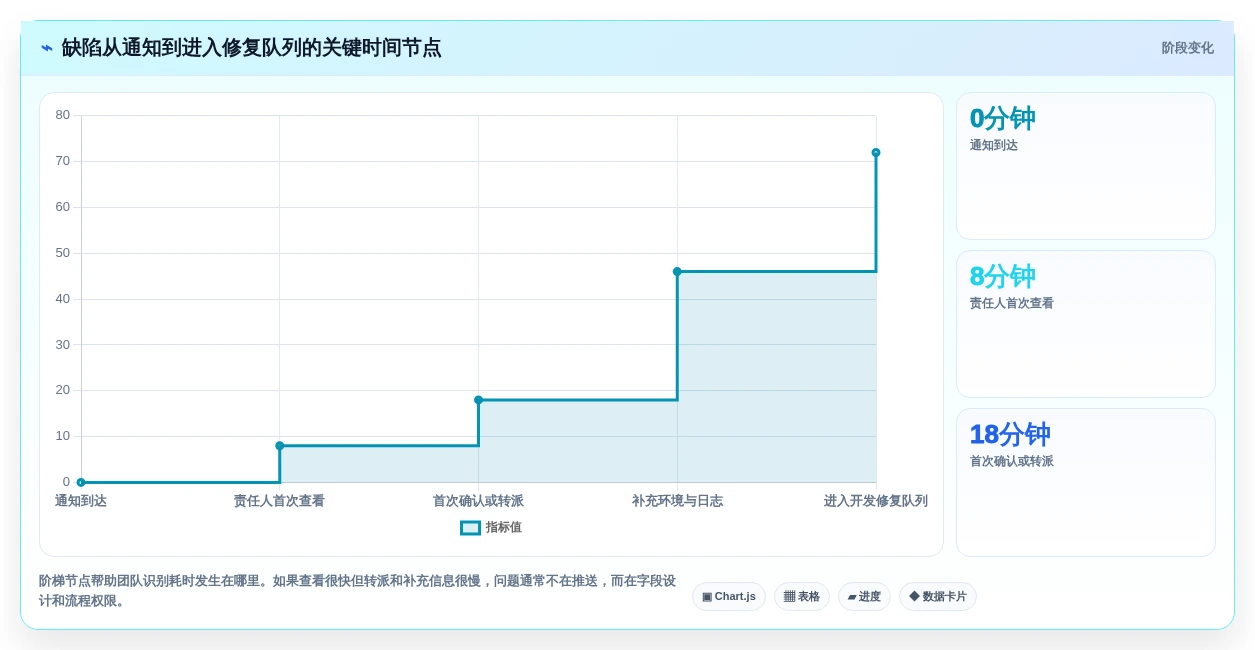Click the data point at 补充环境与日志
This screenshot has height=650, width=1255.
click(x=677, y=271)
